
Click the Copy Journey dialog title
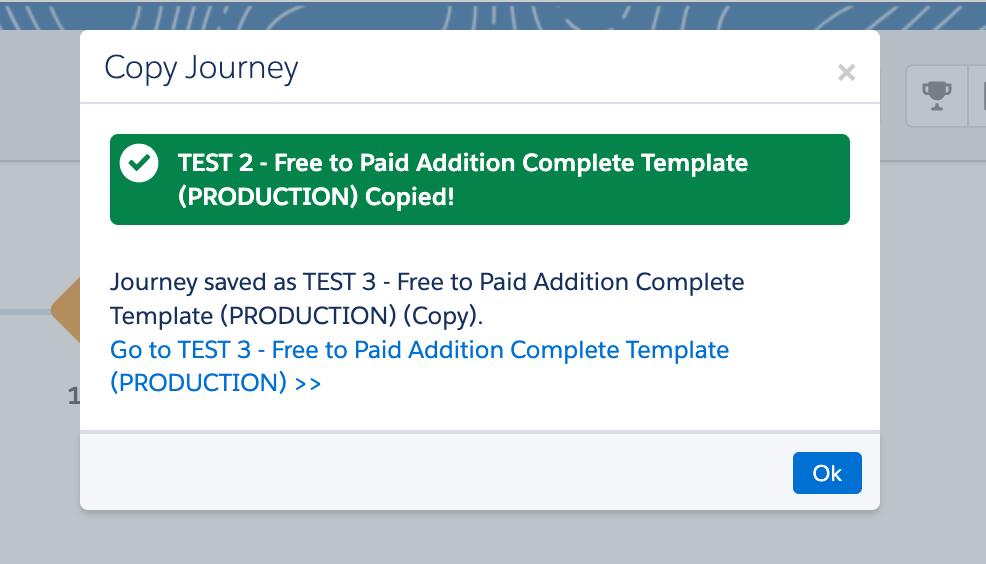pos(201,68)
